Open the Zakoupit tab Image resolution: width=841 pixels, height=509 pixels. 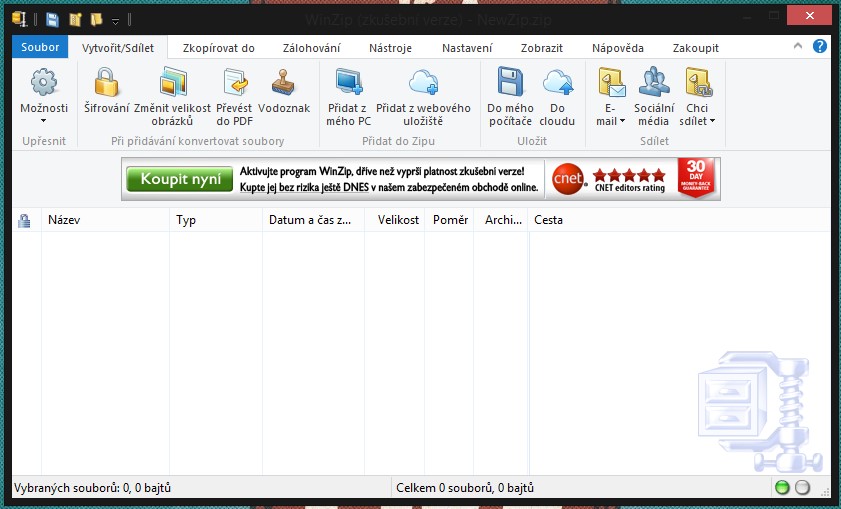pyautogui.click(x=696, y=48)
